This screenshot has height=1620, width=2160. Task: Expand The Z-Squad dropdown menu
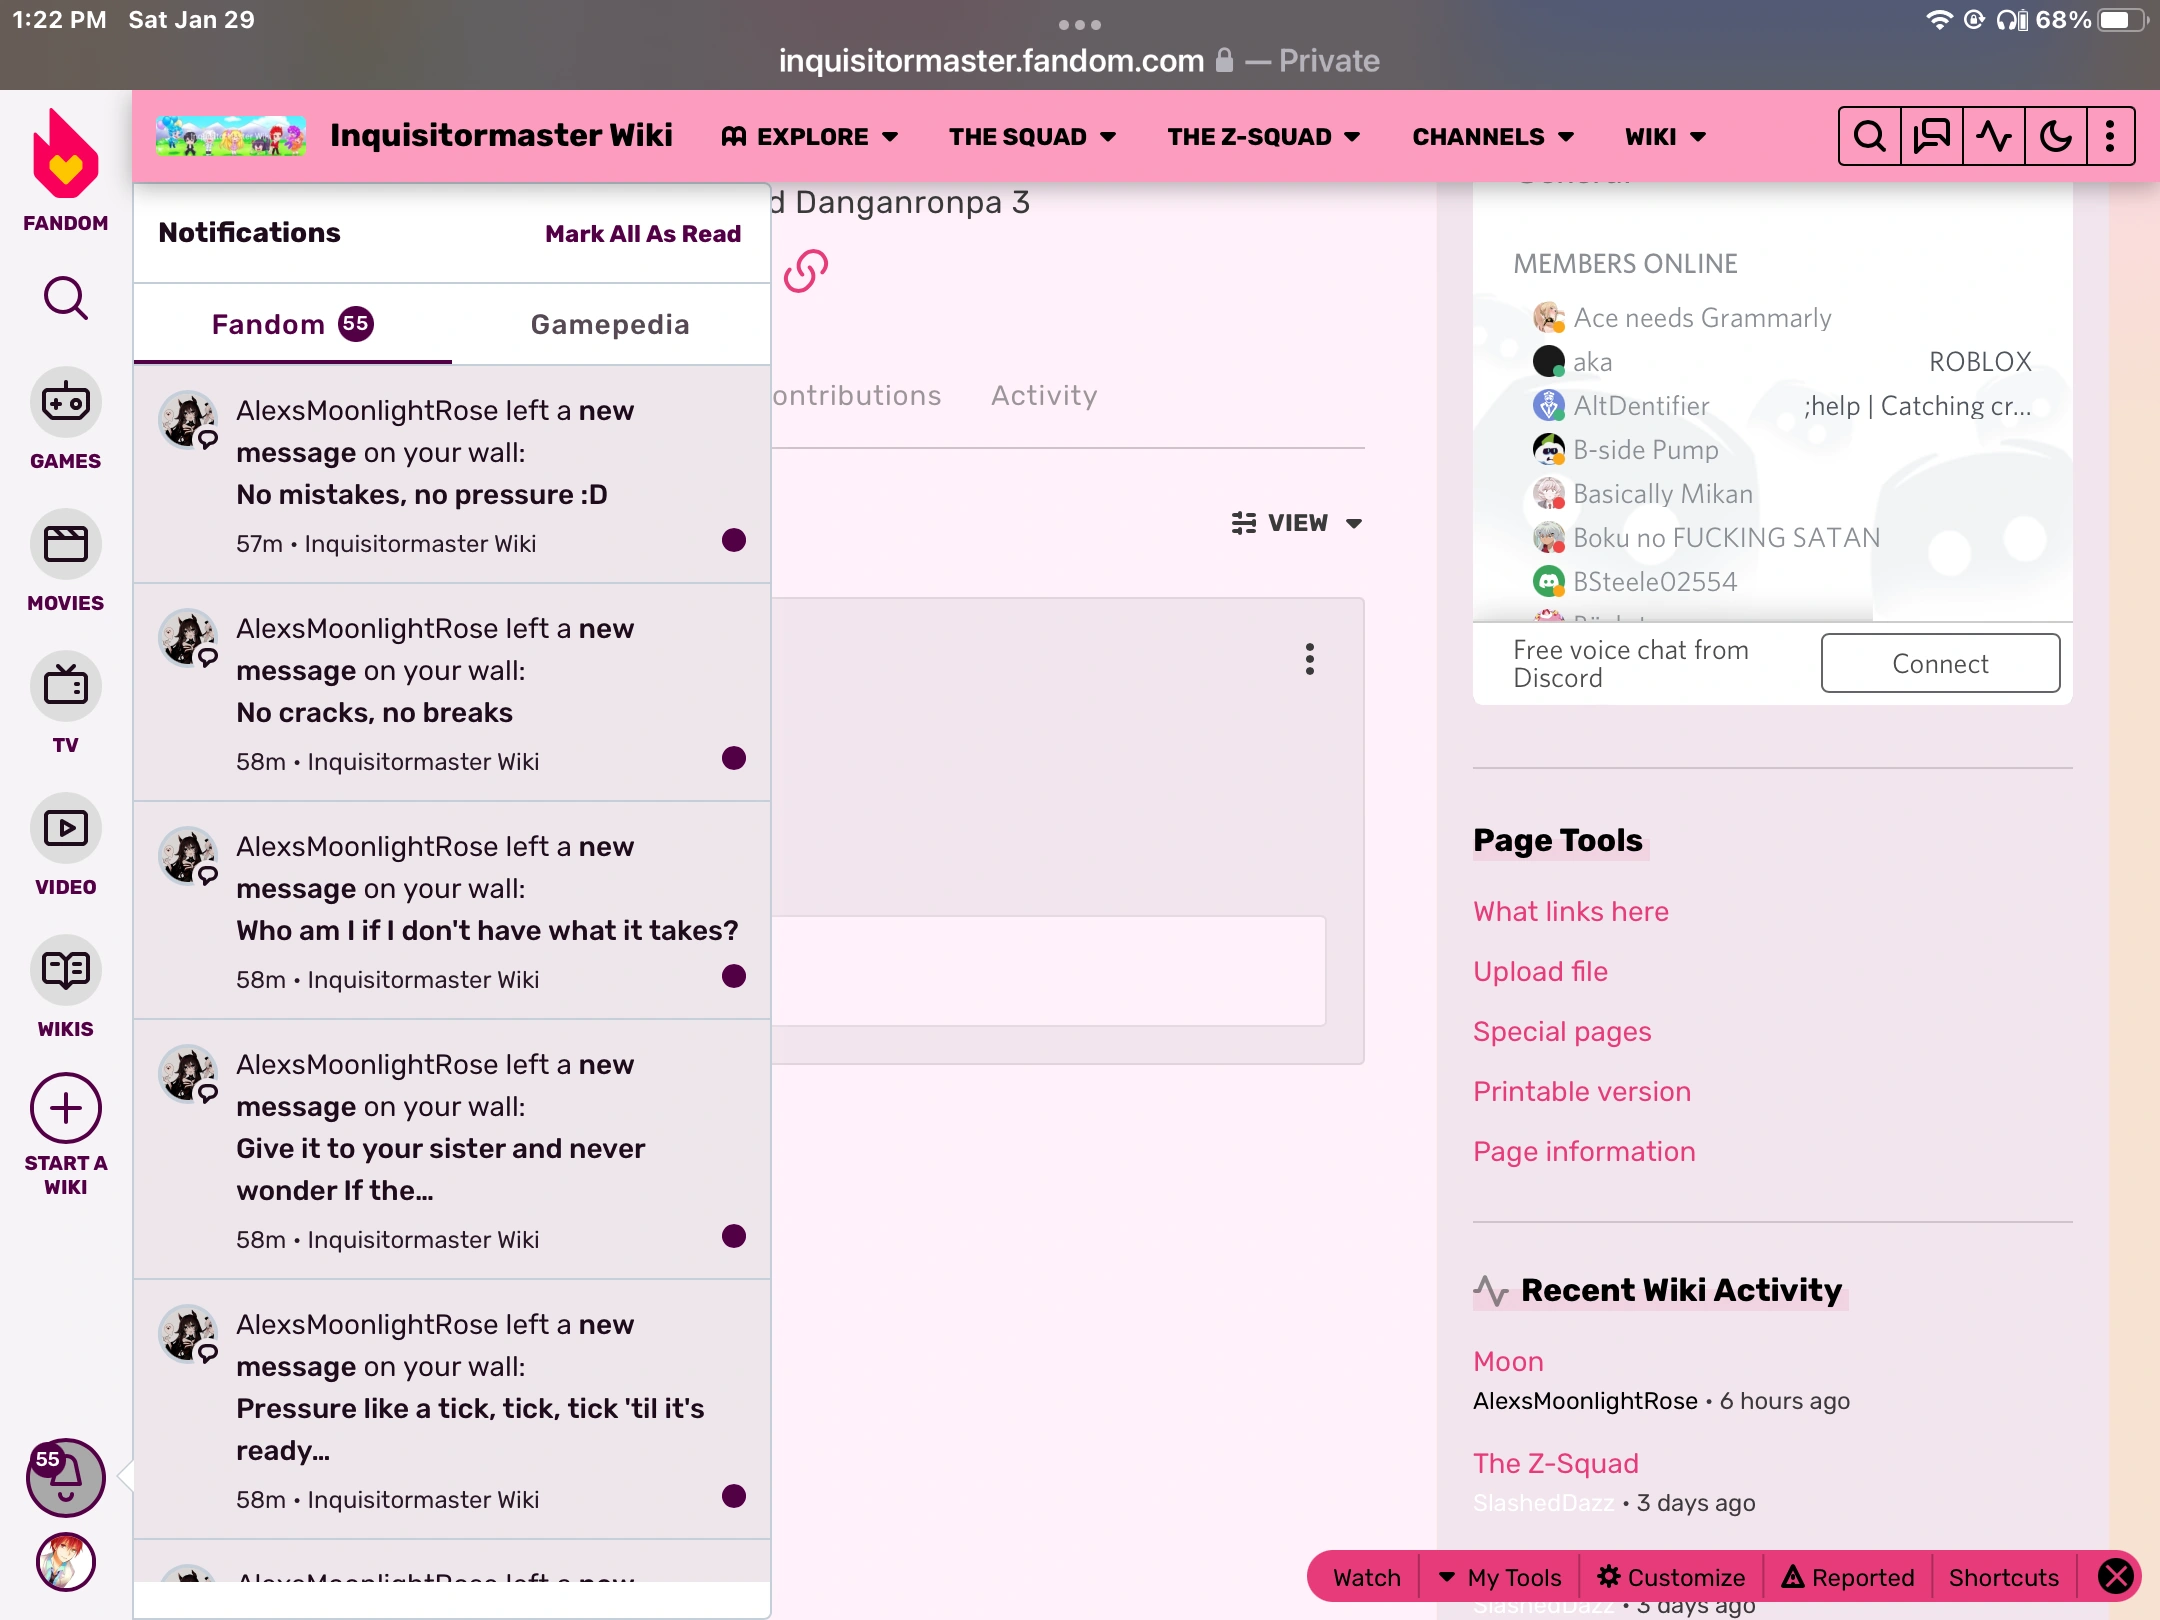pyautogui.click(x=1263, y=137)
